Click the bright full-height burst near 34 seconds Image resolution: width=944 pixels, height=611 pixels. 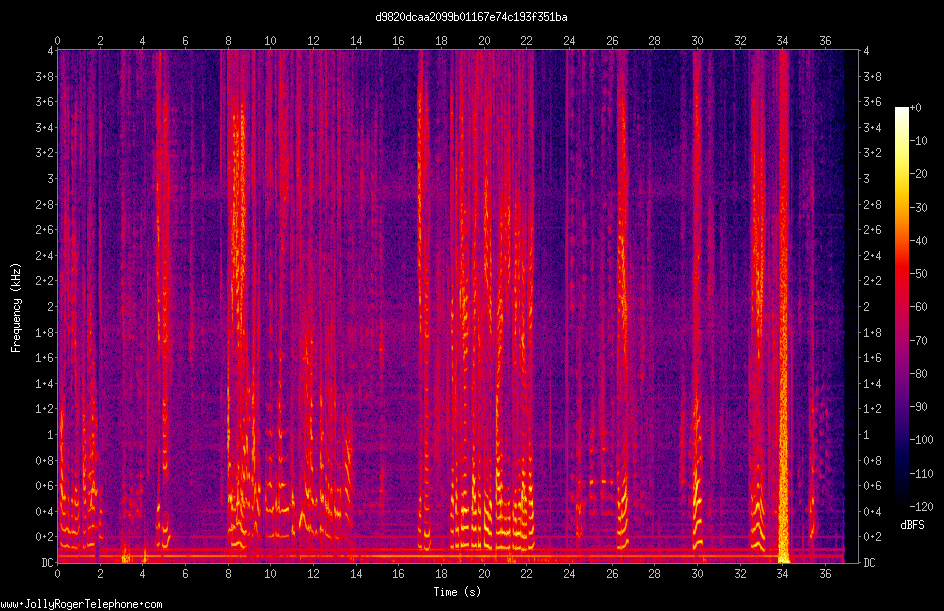pos(783,307)
